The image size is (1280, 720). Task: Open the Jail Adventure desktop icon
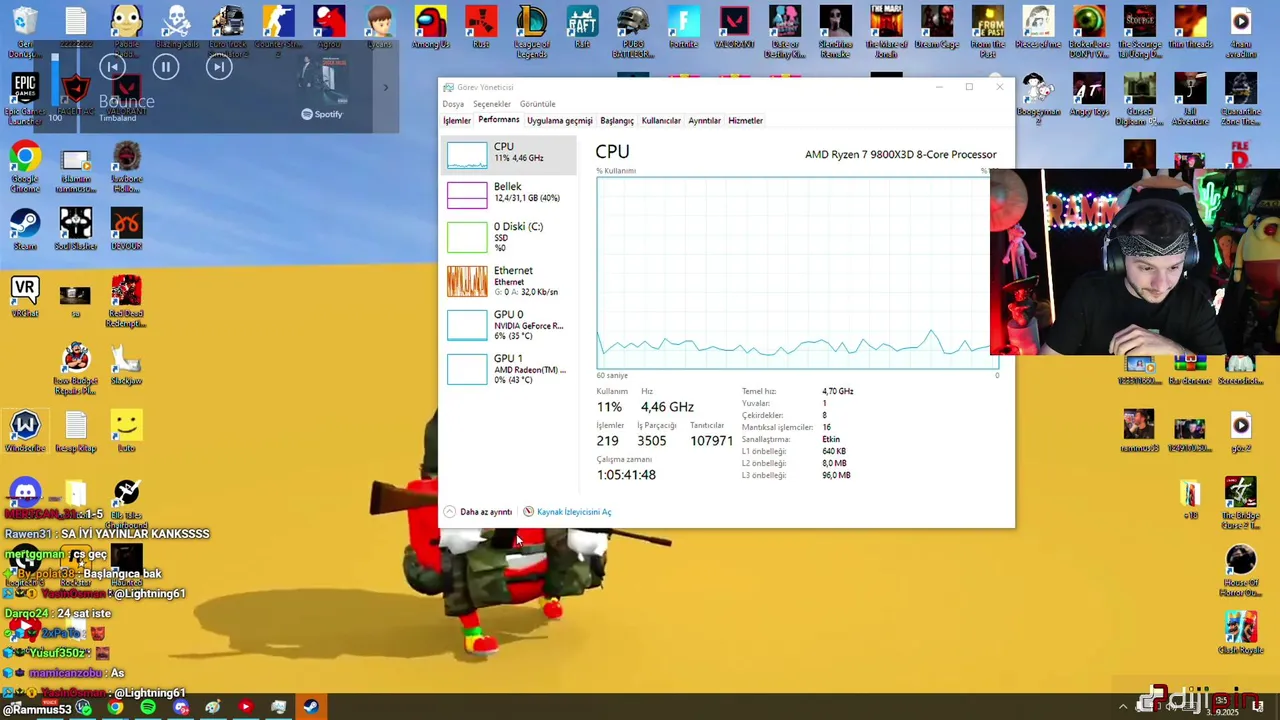1190,98
